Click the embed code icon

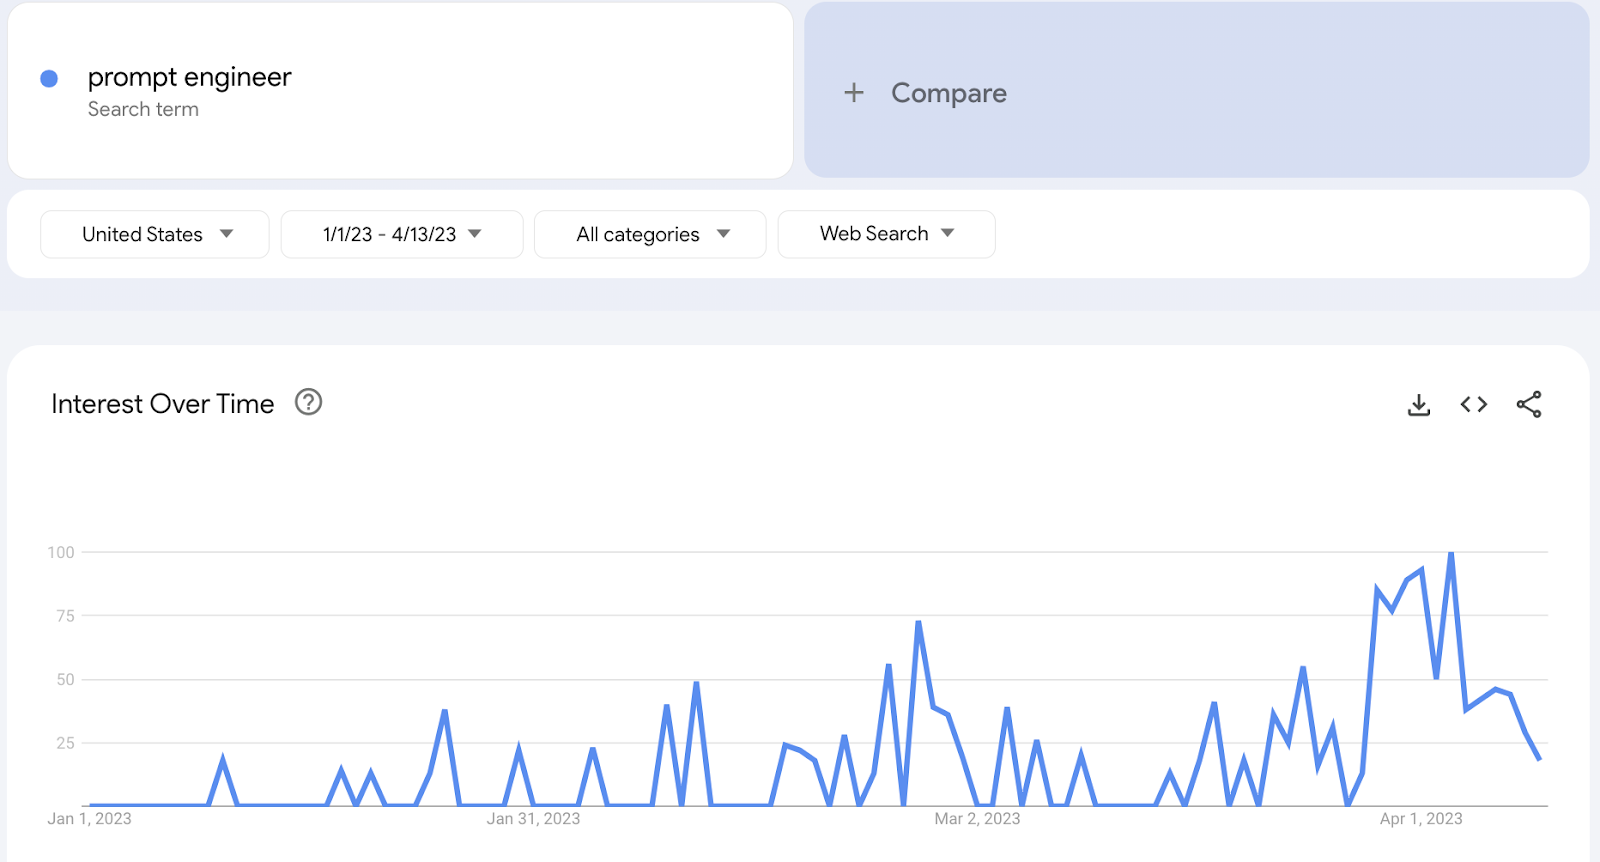tap(1474, 405)
